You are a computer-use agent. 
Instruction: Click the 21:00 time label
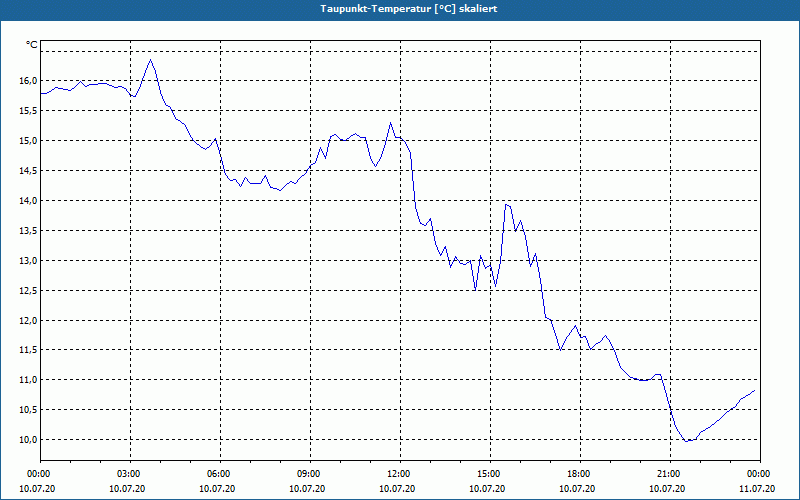coord(670,474)
